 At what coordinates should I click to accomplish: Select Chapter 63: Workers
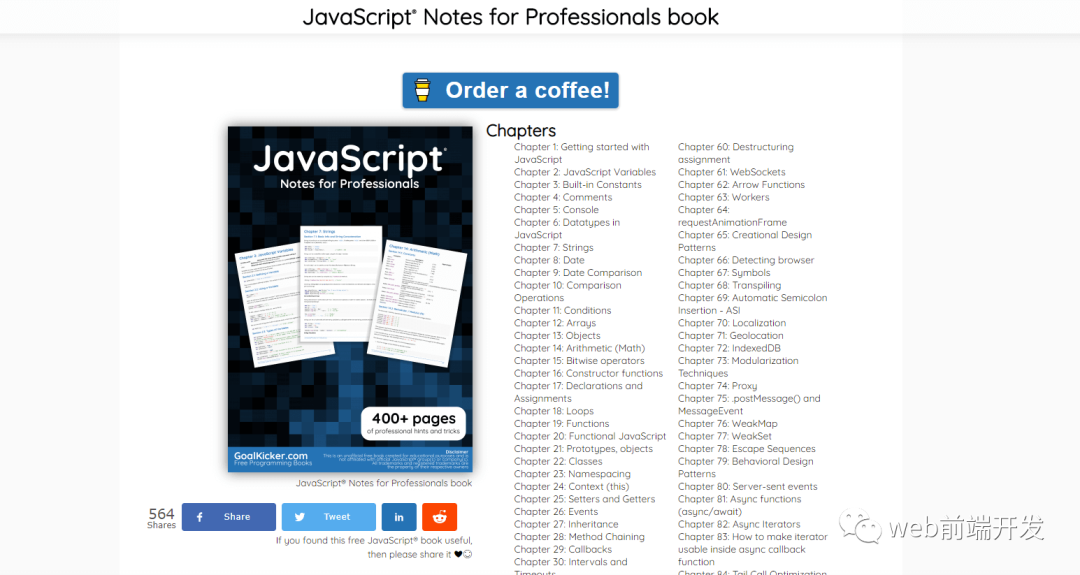click(x=724, y=197)
